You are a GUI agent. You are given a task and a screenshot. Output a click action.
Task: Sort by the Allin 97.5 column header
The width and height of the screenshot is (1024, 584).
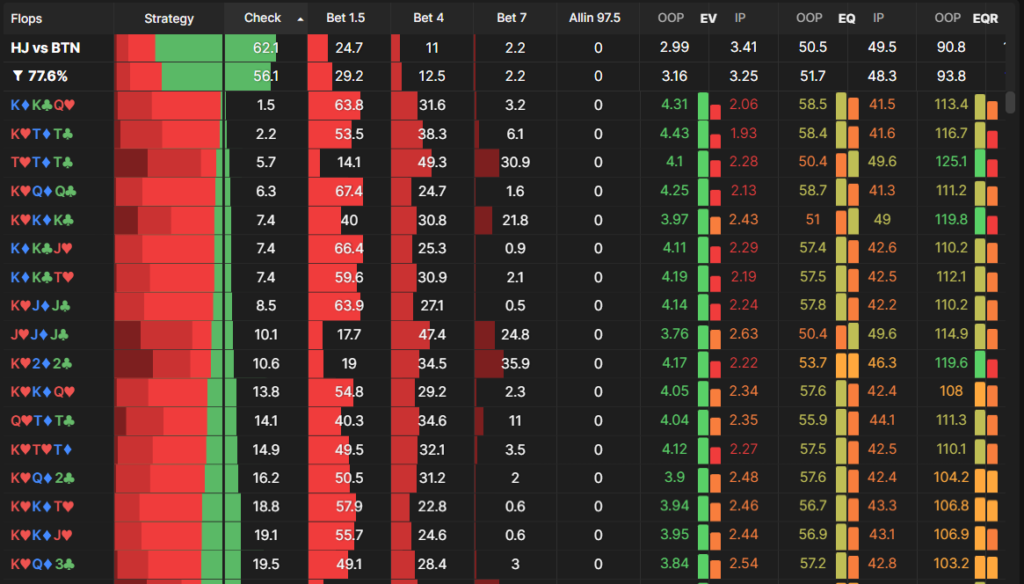coord(594,18)
